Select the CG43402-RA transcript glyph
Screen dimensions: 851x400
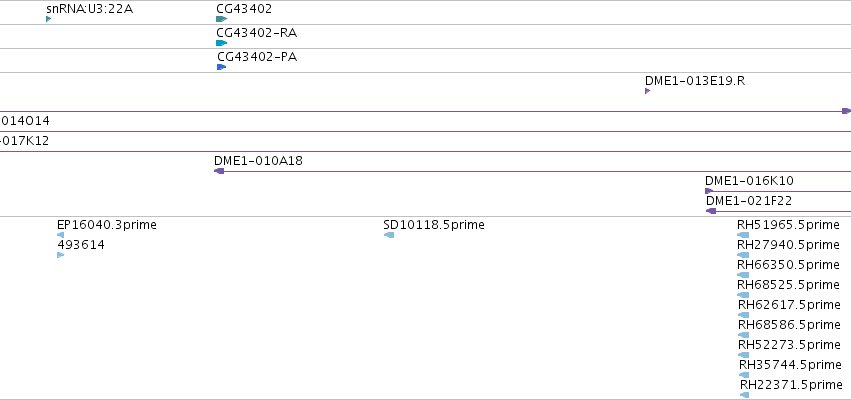[x=221, y=43]
